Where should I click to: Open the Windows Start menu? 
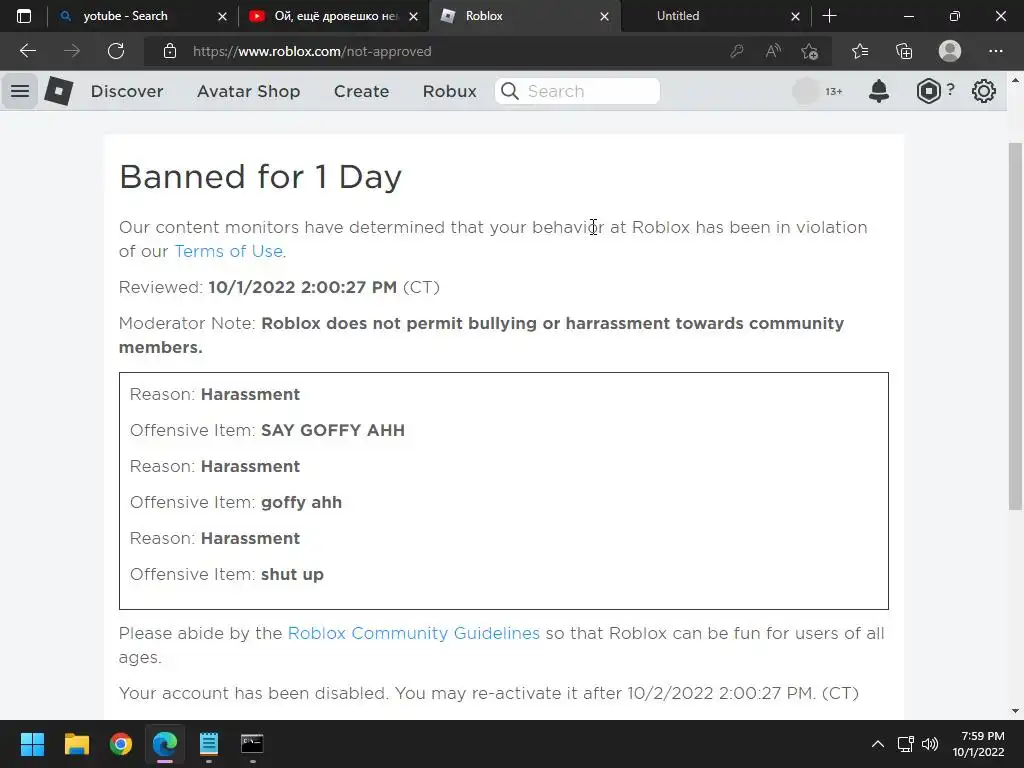(x=32, y=744)
